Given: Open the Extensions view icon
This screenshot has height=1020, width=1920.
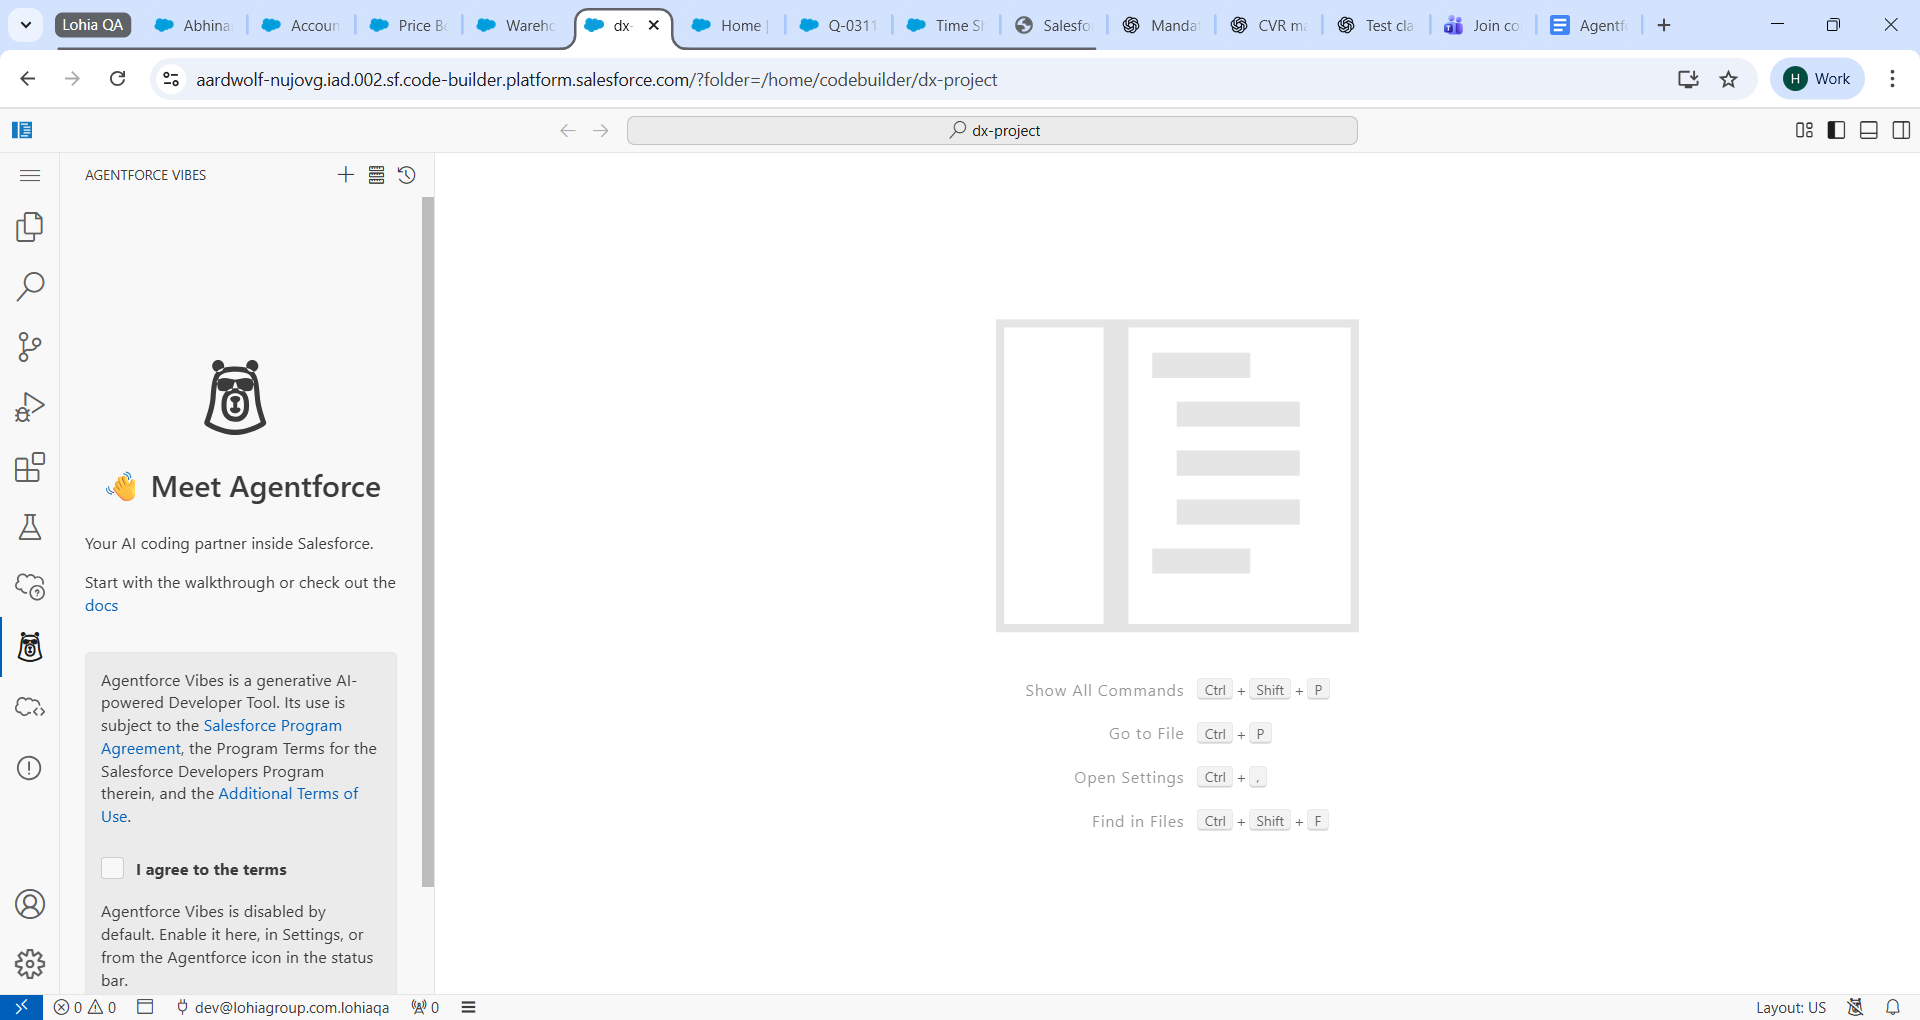Looking at the screenshot, I should 30,467.
